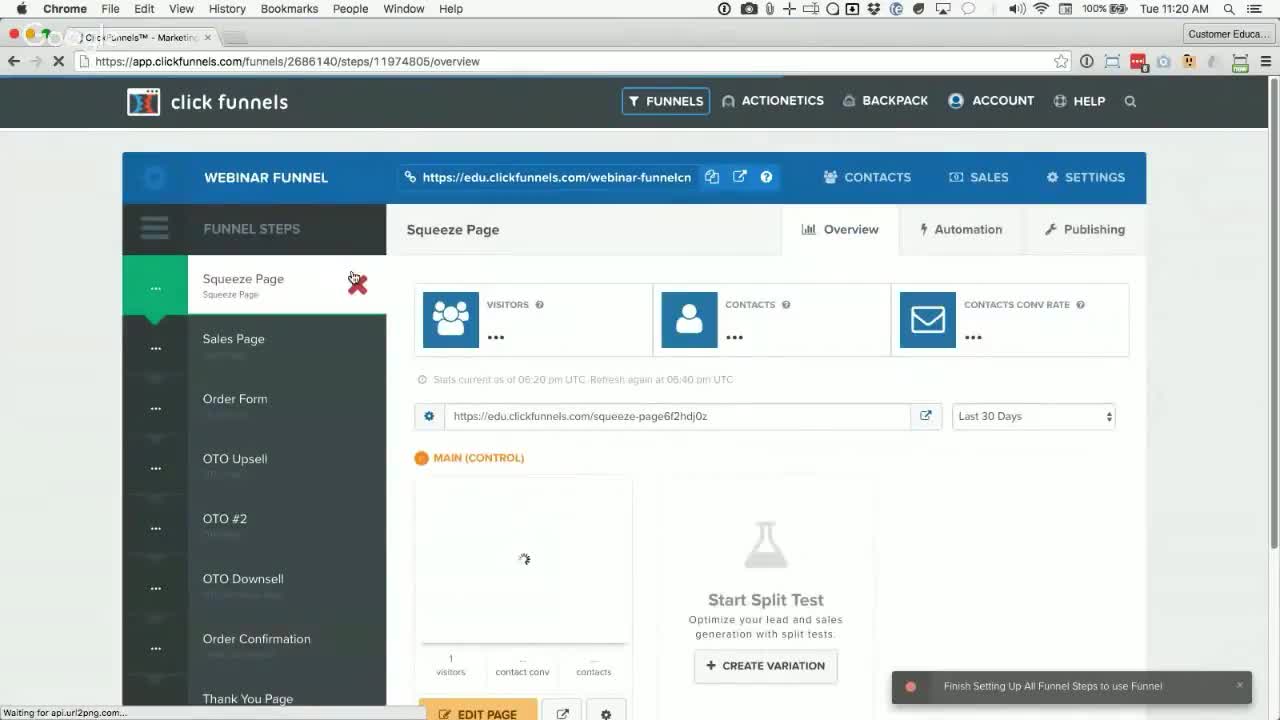This screenshot has width=1280, height=720.
Task: Open the Last 30 Days dropdown
Action: pos(1034,416)
